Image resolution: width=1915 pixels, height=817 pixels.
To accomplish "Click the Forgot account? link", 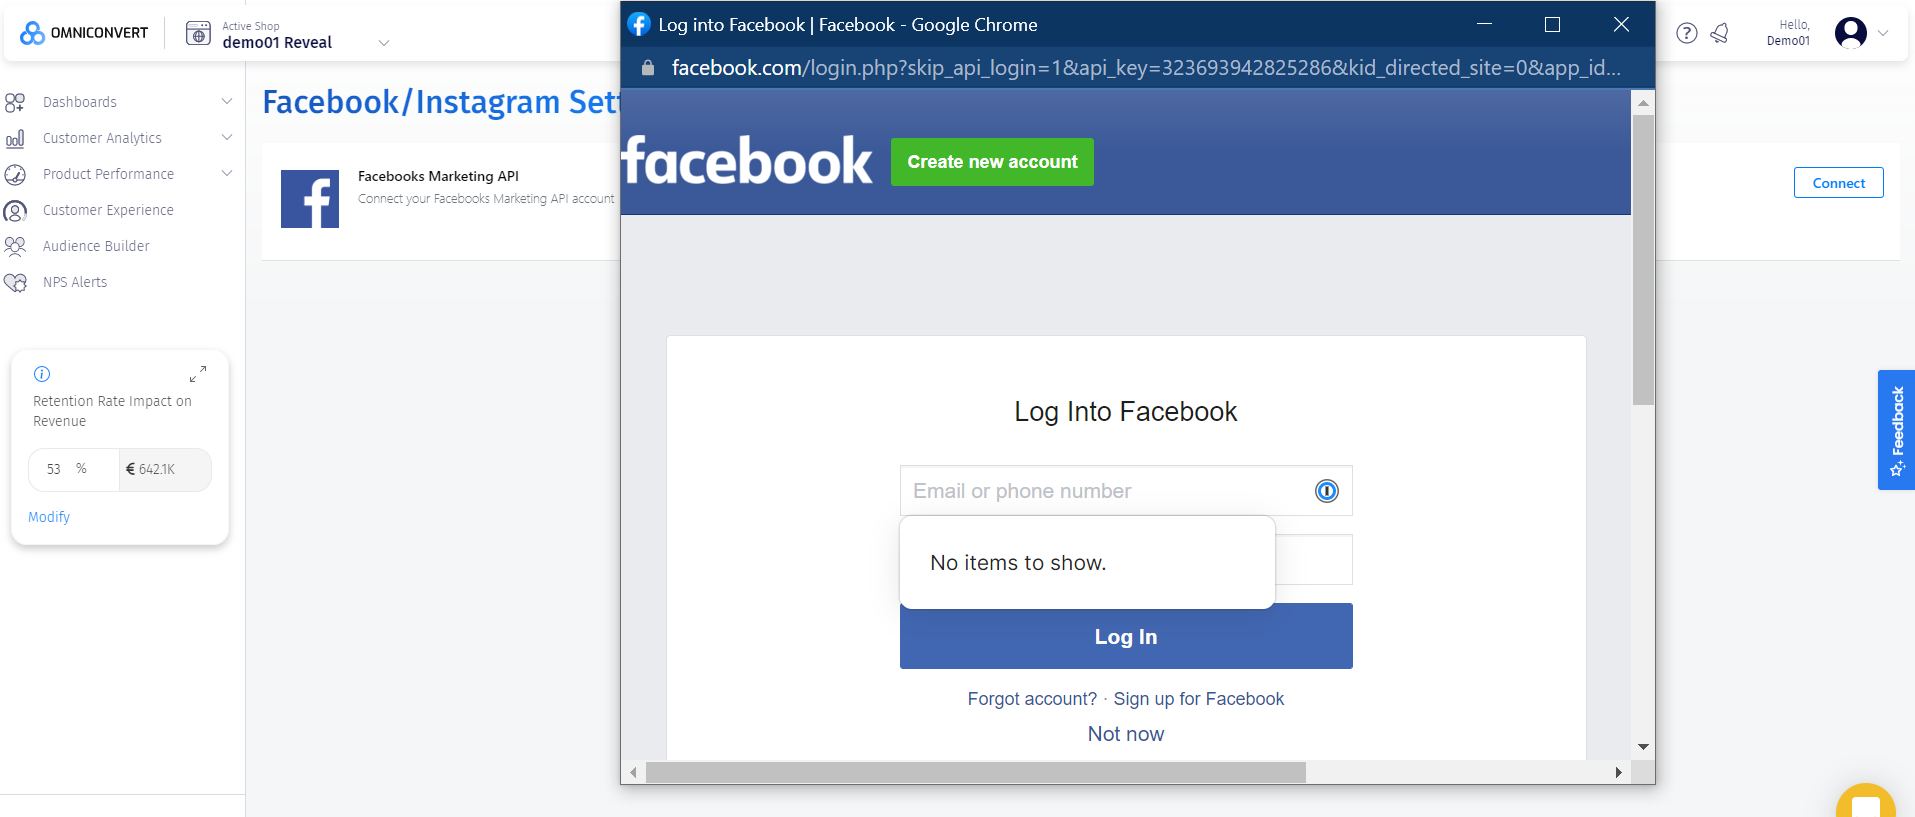I will pos(1032,699).
